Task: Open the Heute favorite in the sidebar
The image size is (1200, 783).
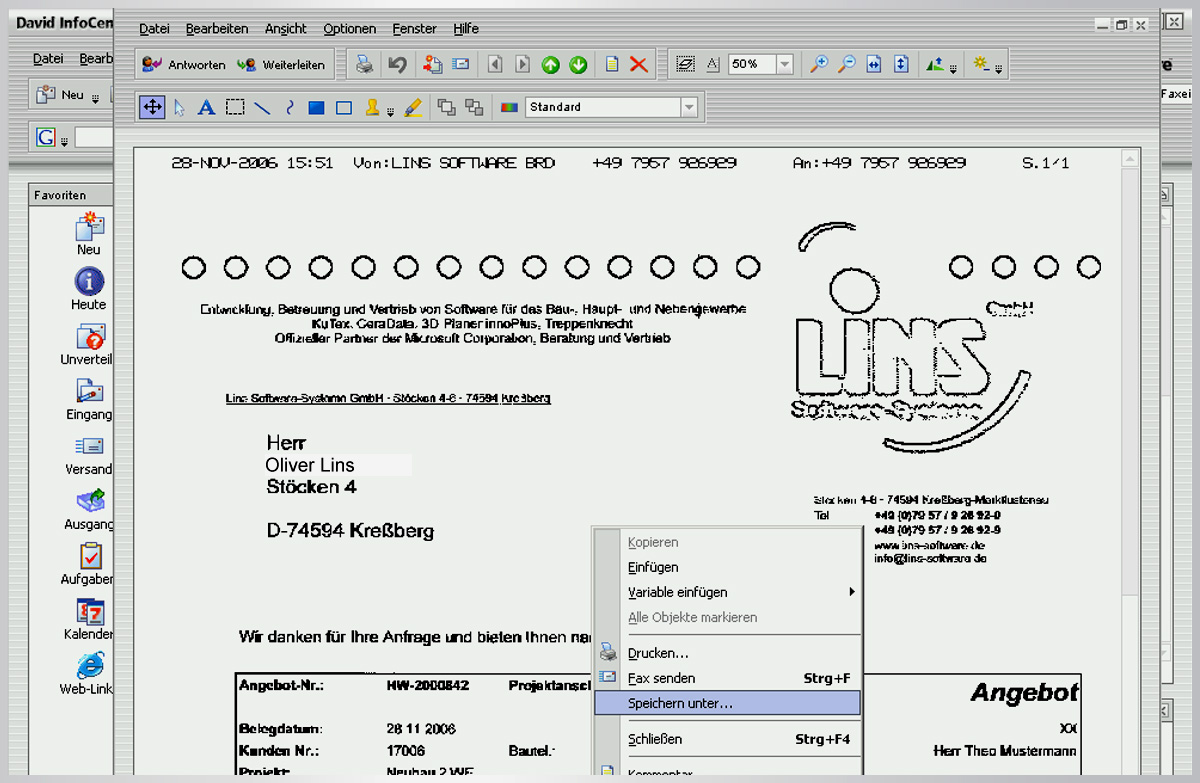Action: tap(89, 289)
